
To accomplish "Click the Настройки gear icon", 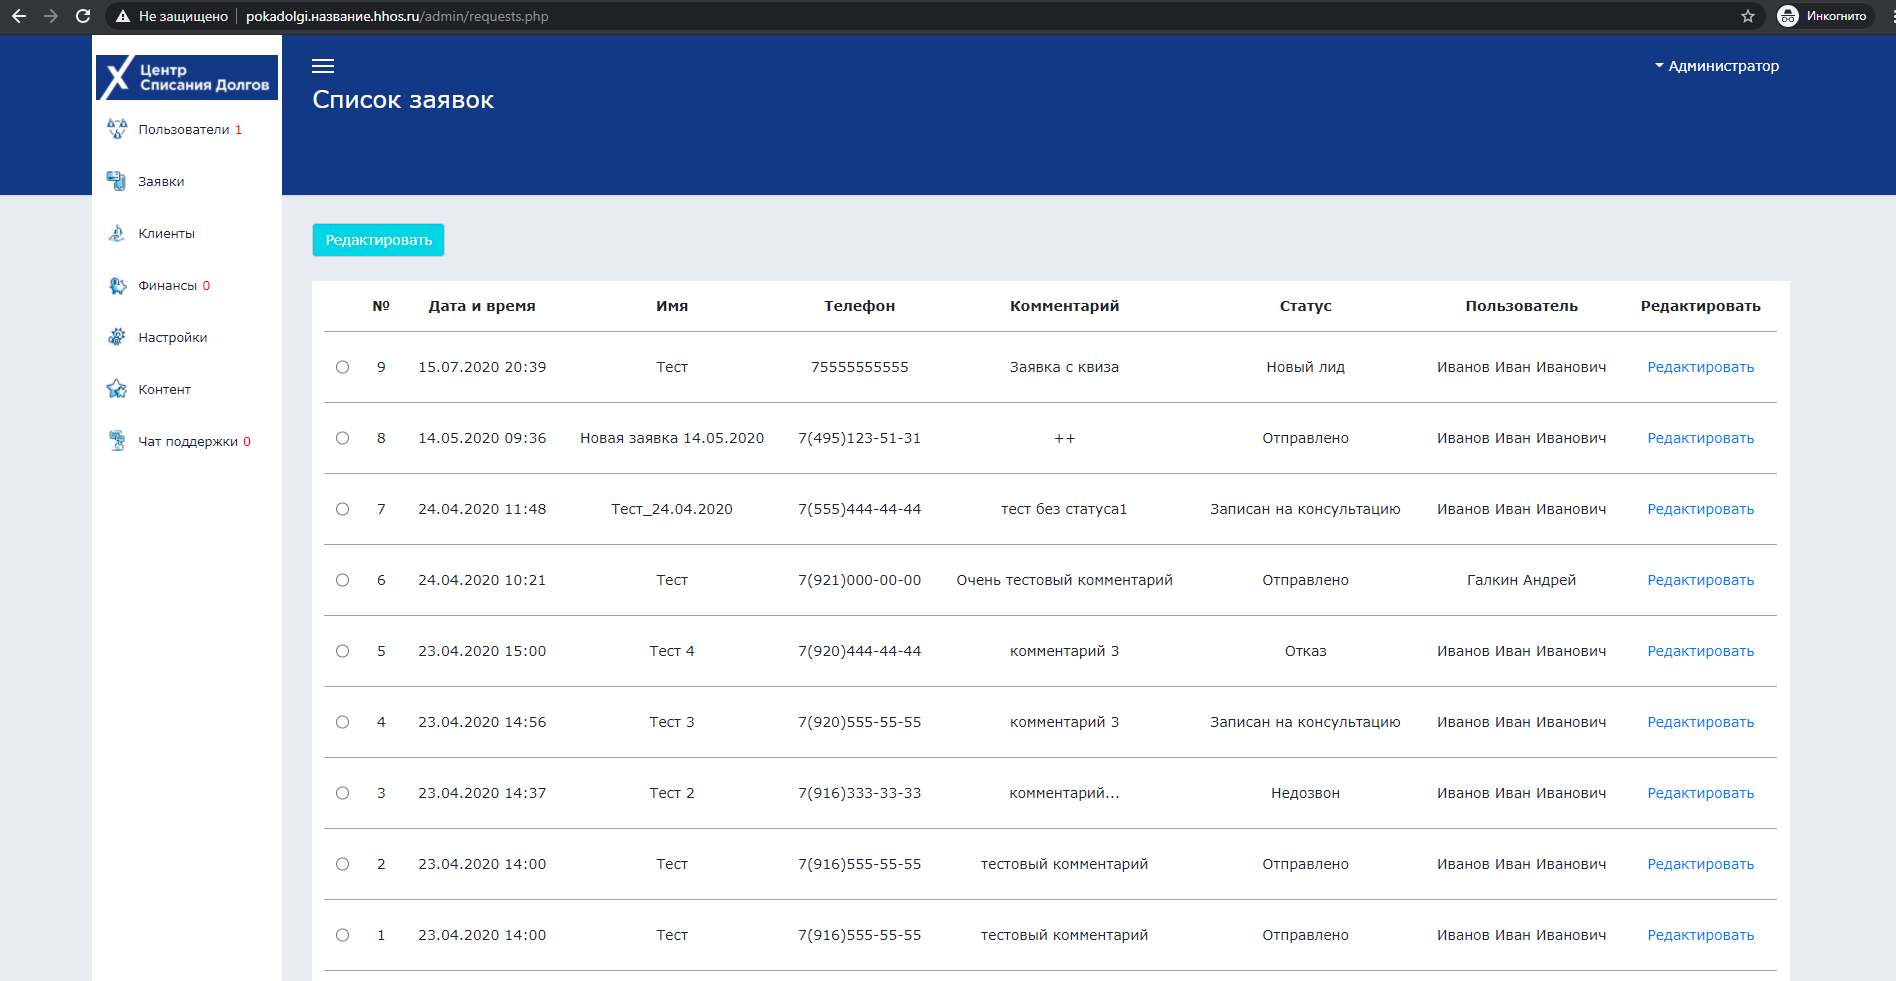I will pos(117,337).
